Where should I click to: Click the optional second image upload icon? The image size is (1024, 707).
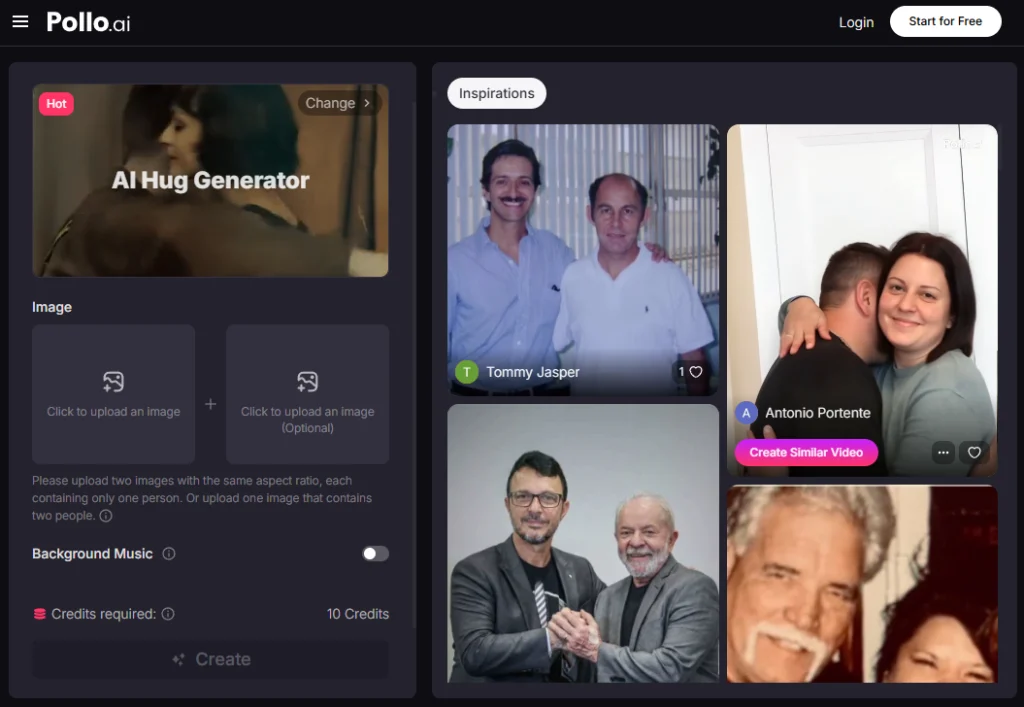click(x=307, y=382)
